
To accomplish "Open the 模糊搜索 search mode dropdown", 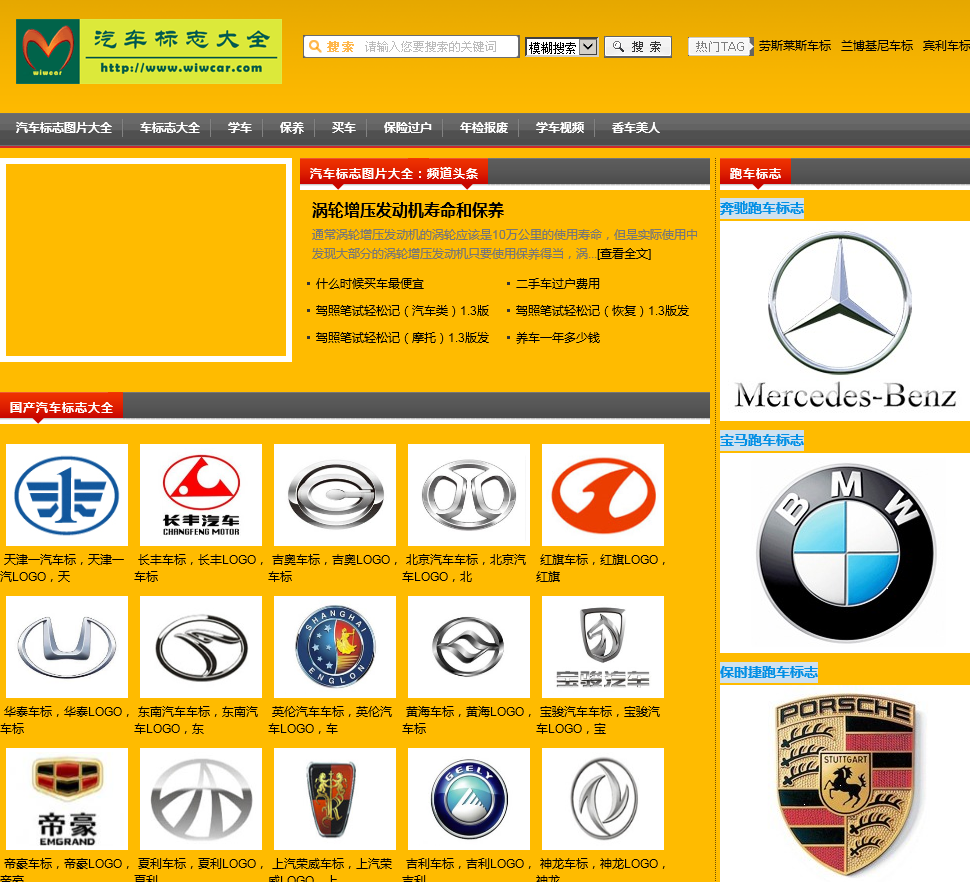I will (561, 47).
